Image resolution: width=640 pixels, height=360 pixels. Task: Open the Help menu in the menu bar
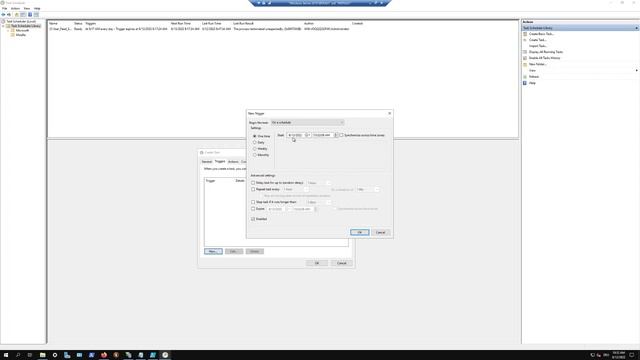pyautogui.click(x=37, y=8)
